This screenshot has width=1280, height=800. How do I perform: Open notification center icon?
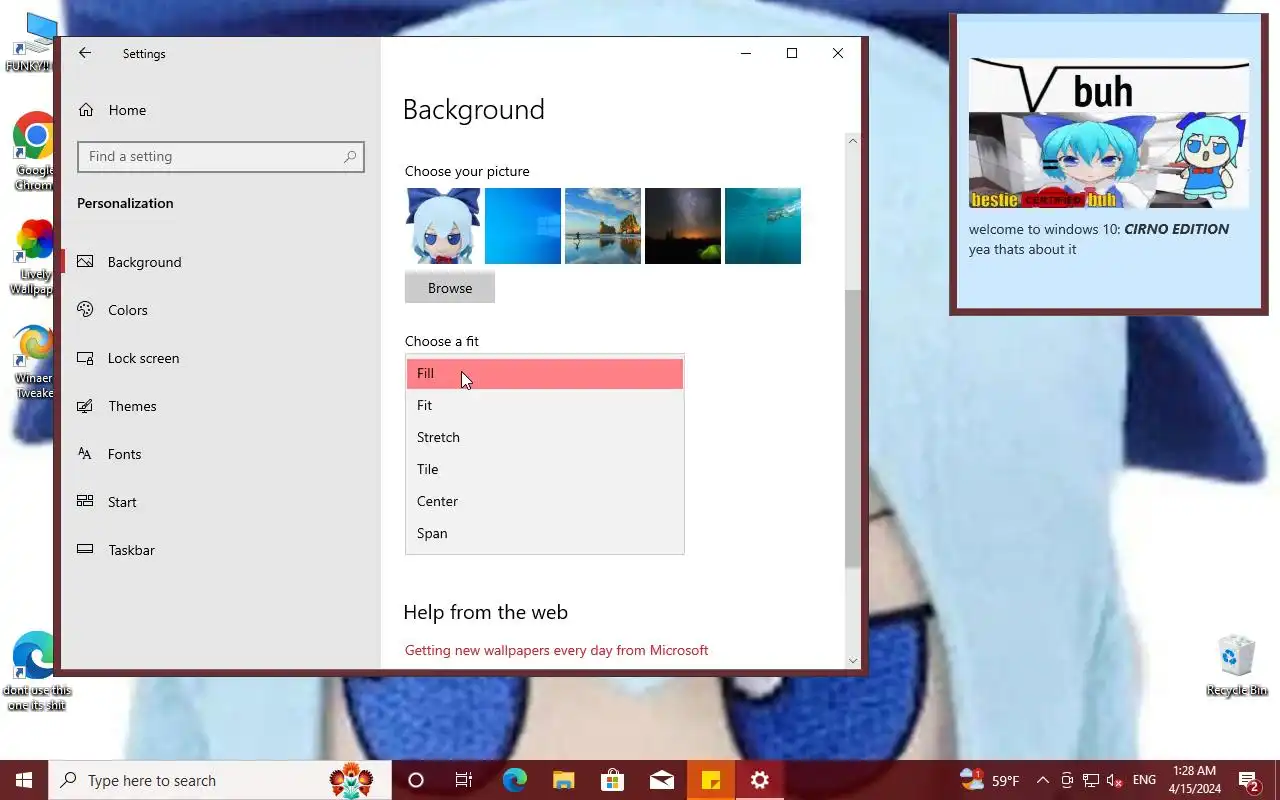pyautogui.click(x=1249, y=780)
